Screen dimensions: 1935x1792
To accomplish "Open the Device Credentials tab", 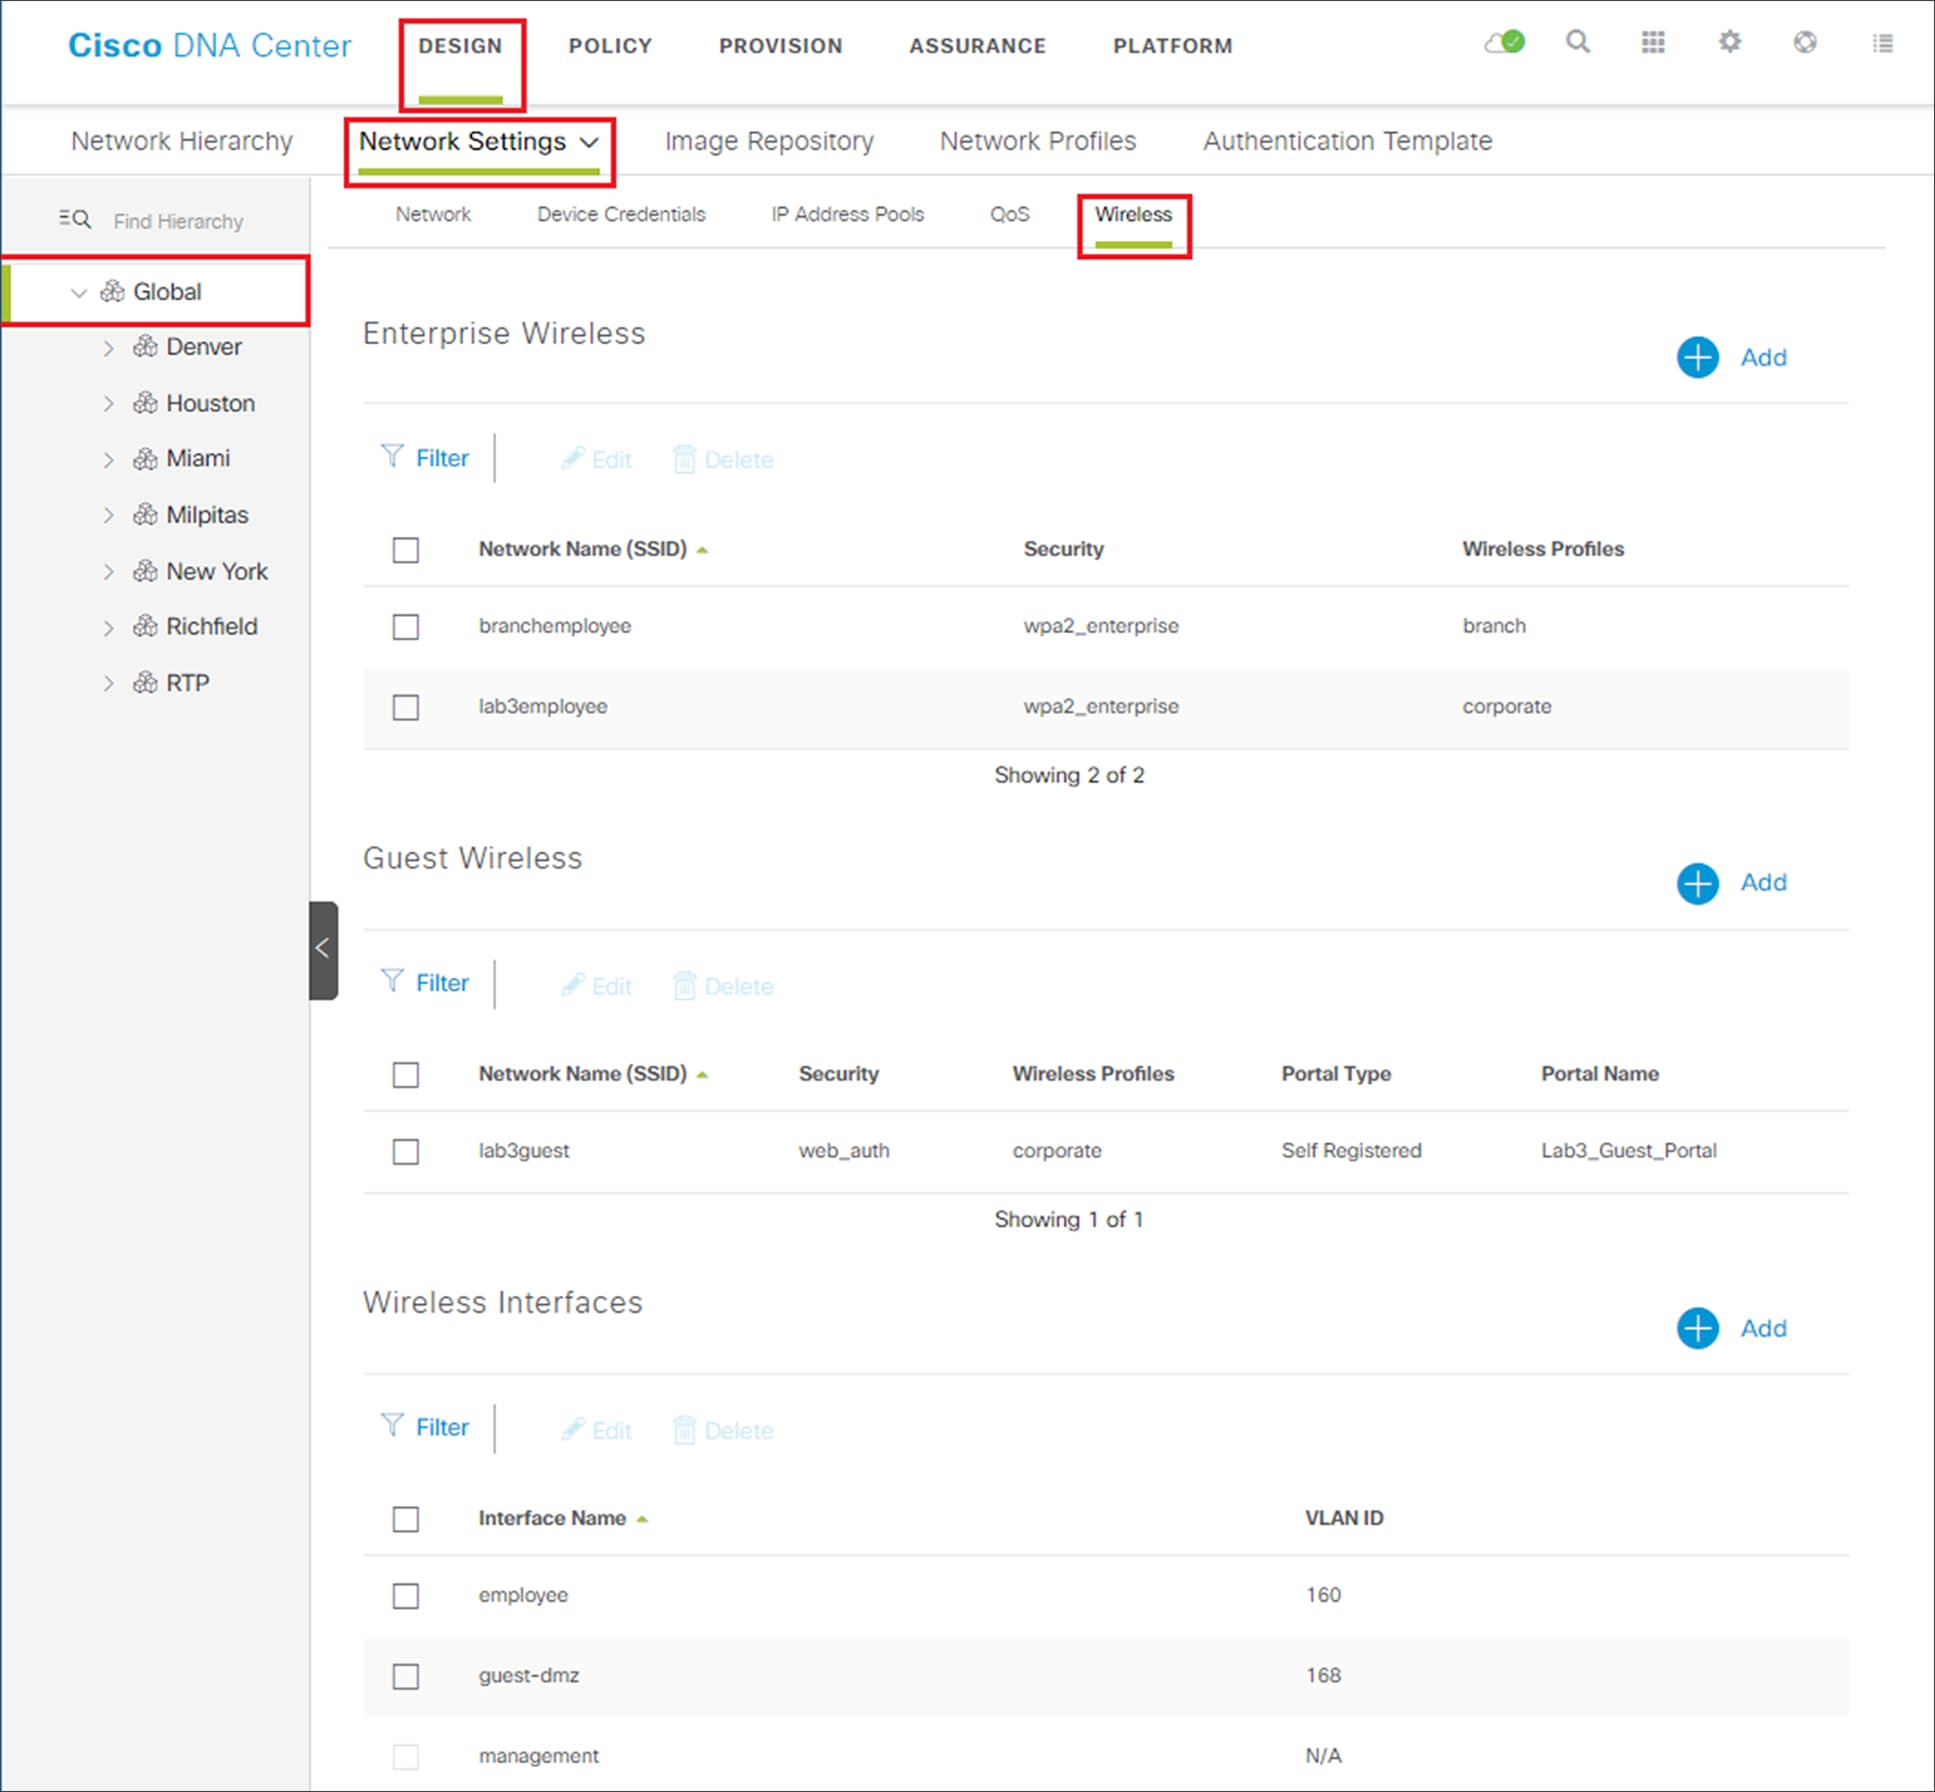I will 621,214.
